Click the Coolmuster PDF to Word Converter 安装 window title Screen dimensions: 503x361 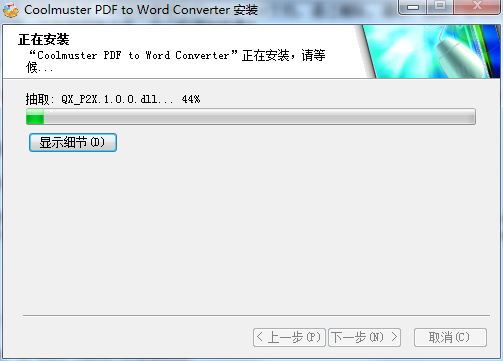[x=141, y=10]
